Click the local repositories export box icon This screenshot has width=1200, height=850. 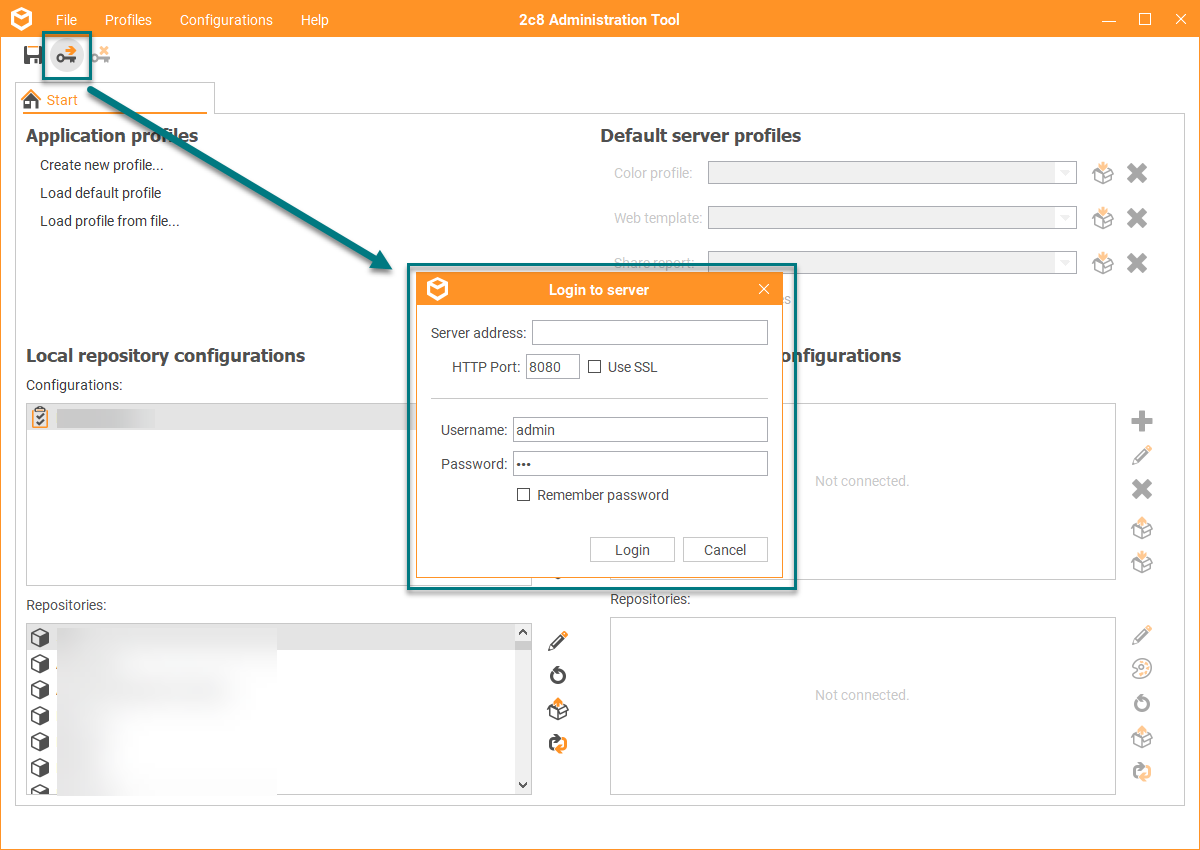click(558, 709)
